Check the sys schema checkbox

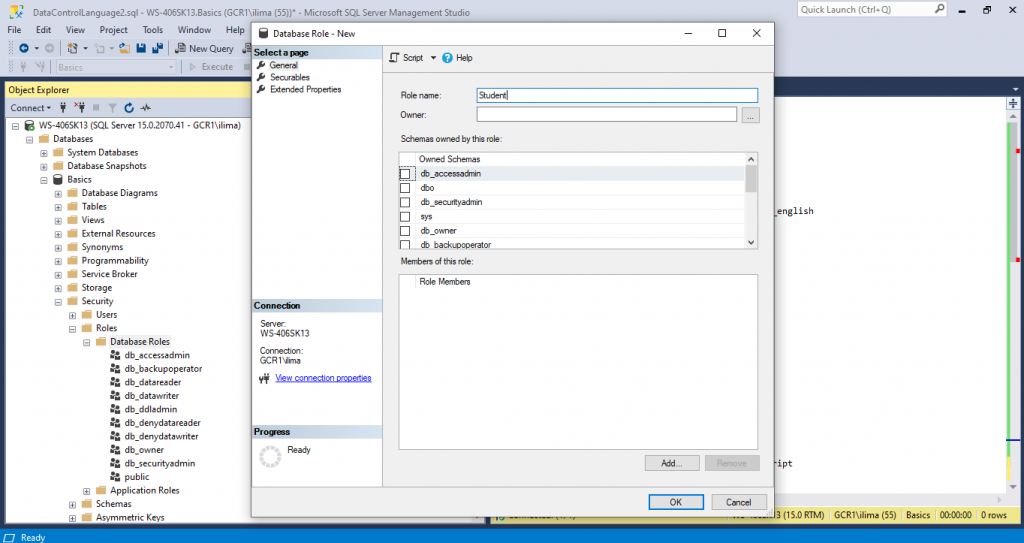(x=406, y=217)
